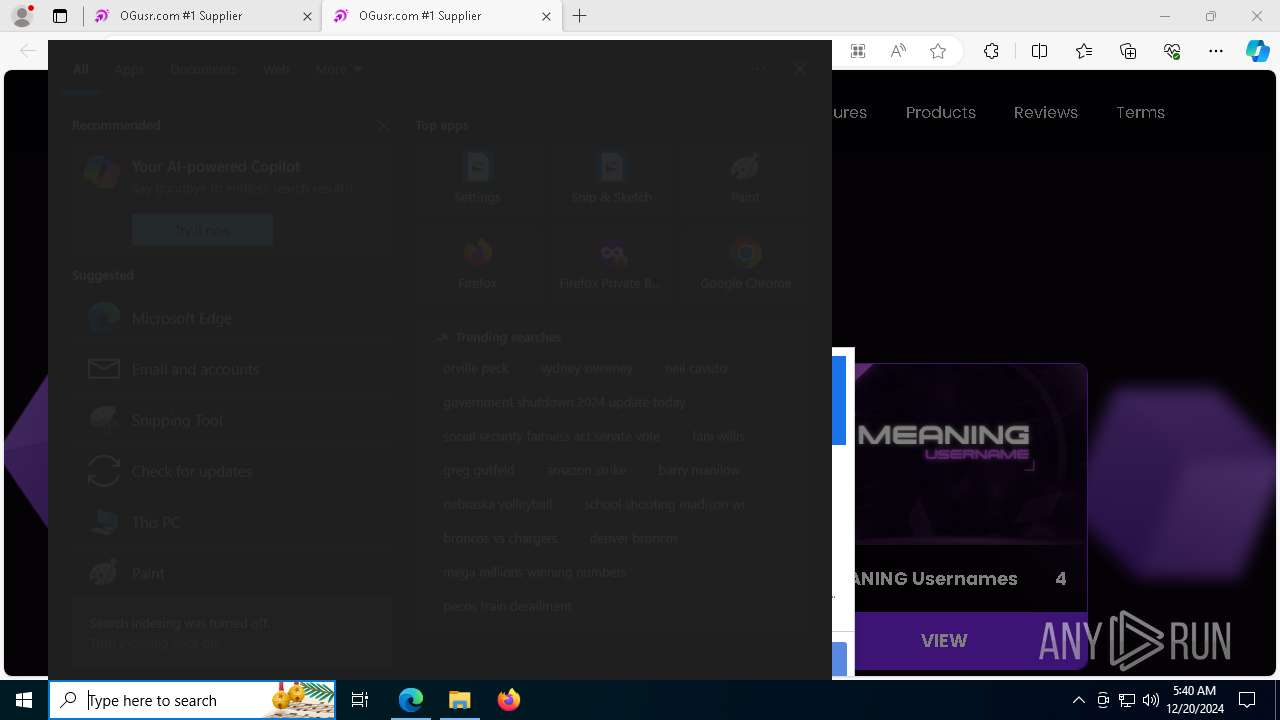This screenshot has height=720, width=1280.
Task: Close the active OGusr.com tab
Action: pos(546,16)
